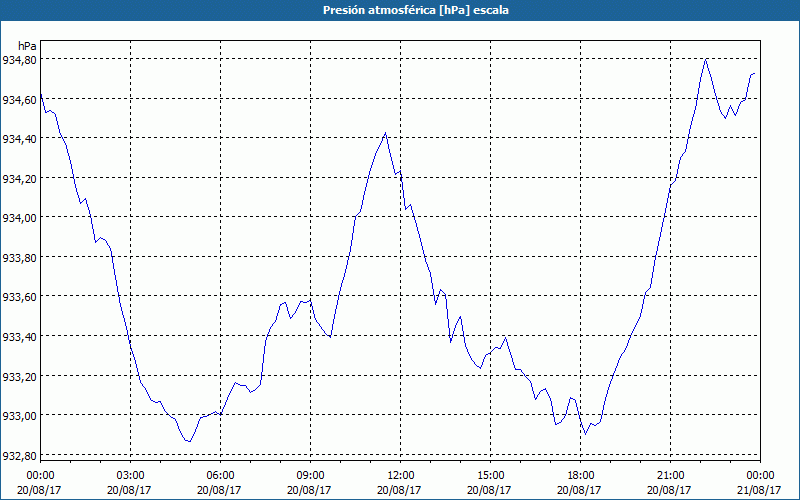Click the 18:00 time label
800x500 pixels.
point(581,476)
